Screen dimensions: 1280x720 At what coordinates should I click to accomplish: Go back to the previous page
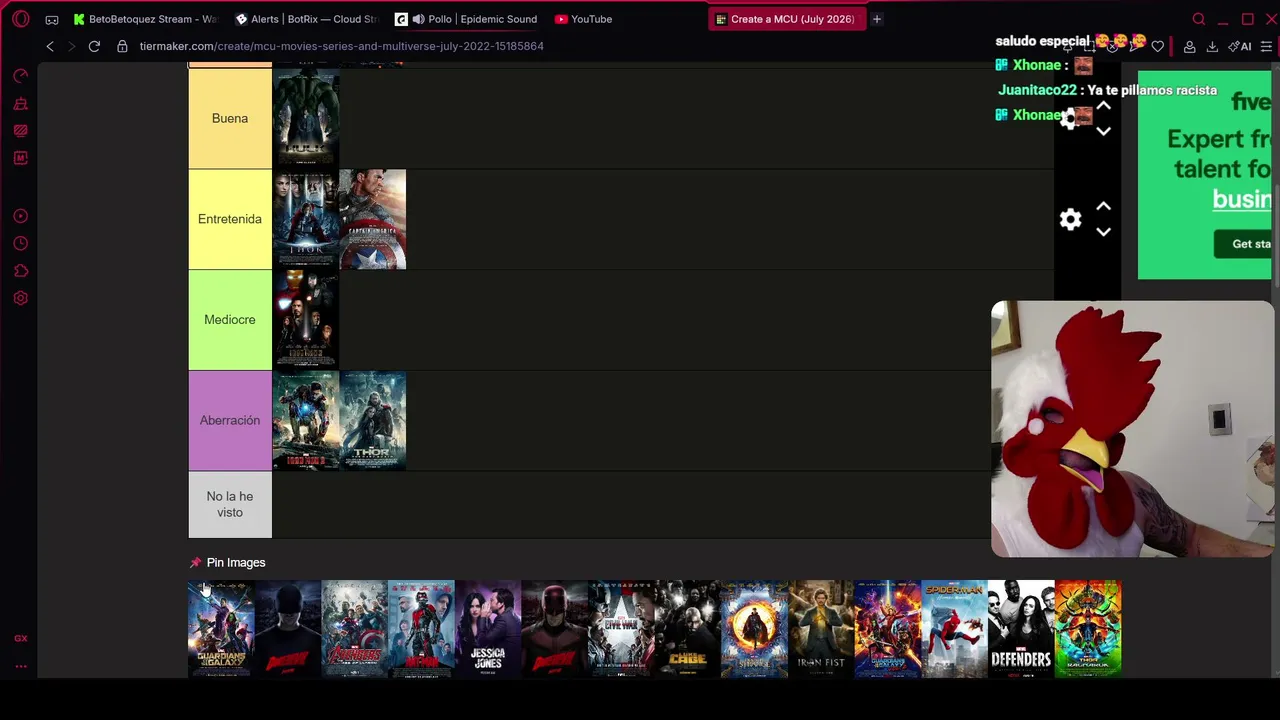[50, 46]
